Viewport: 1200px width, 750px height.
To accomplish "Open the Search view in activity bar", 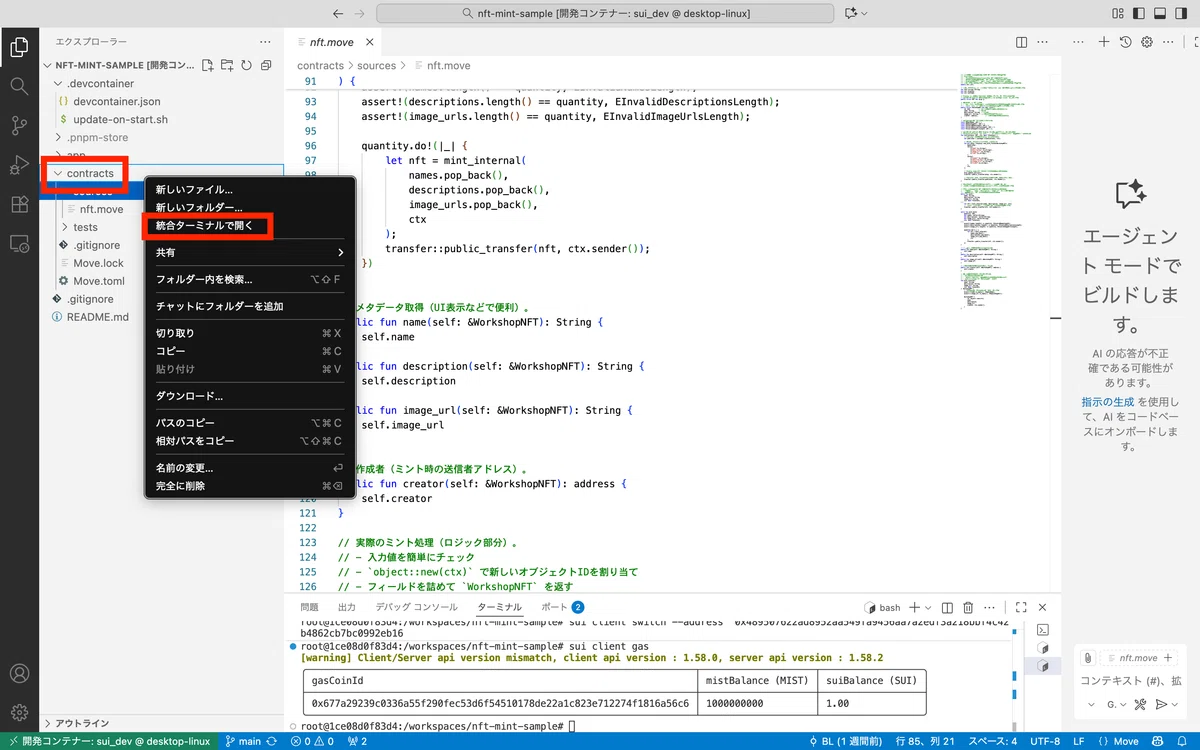I will point(19,86).
